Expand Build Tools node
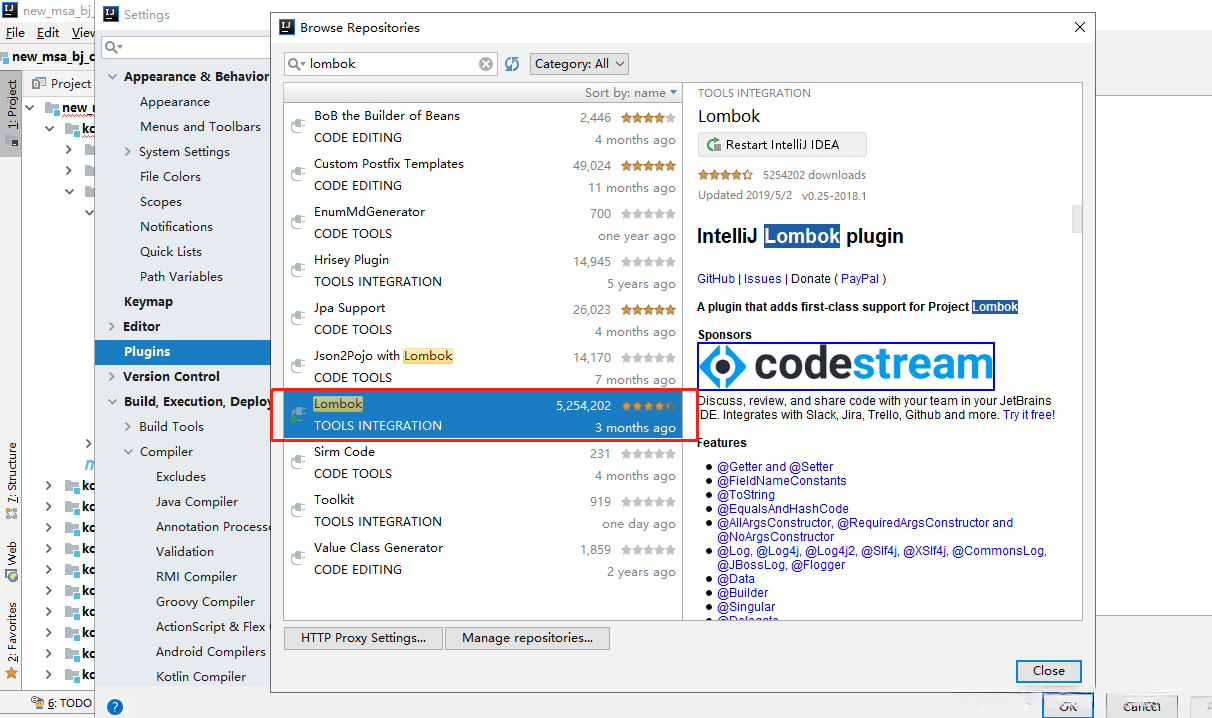The height and width of the screenshot is (718, 1212). [x=128, y=427]
